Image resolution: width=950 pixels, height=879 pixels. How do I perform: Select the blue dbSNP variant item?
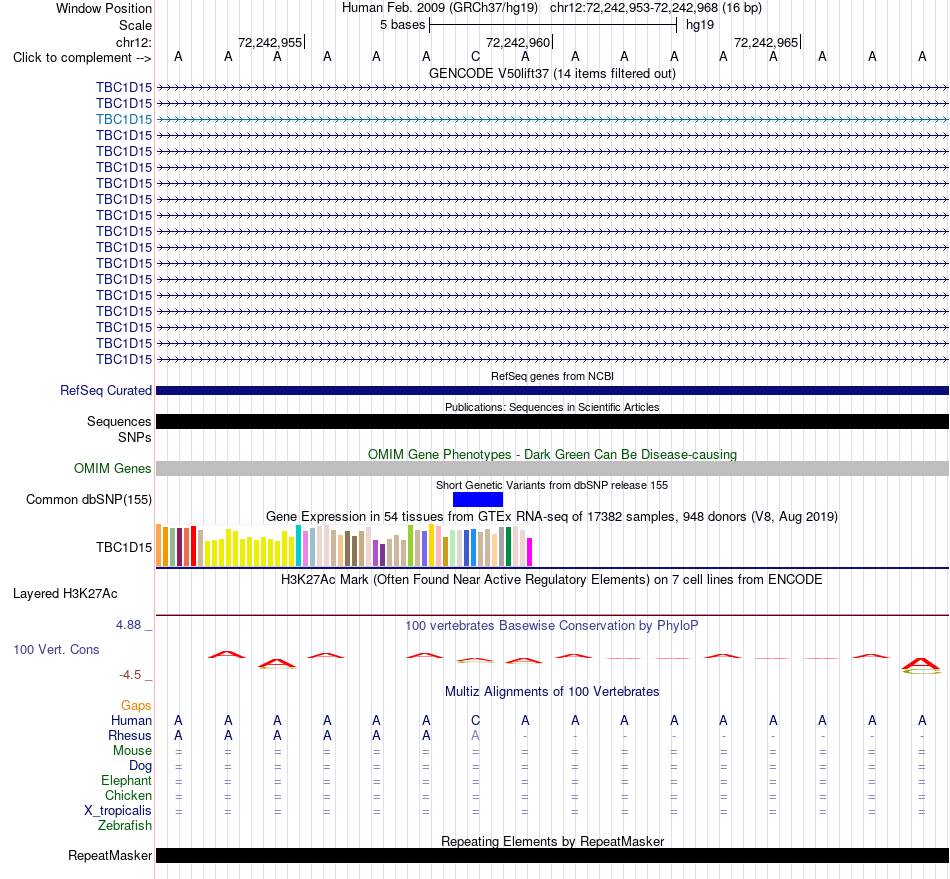click(x=477, y=500)
